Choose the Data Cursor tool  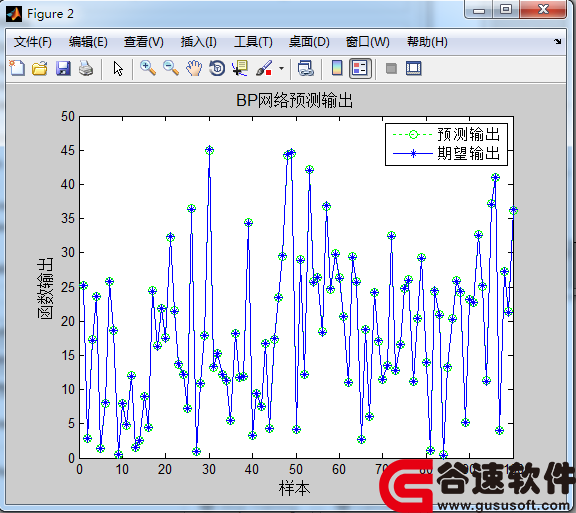click(240, 68)
